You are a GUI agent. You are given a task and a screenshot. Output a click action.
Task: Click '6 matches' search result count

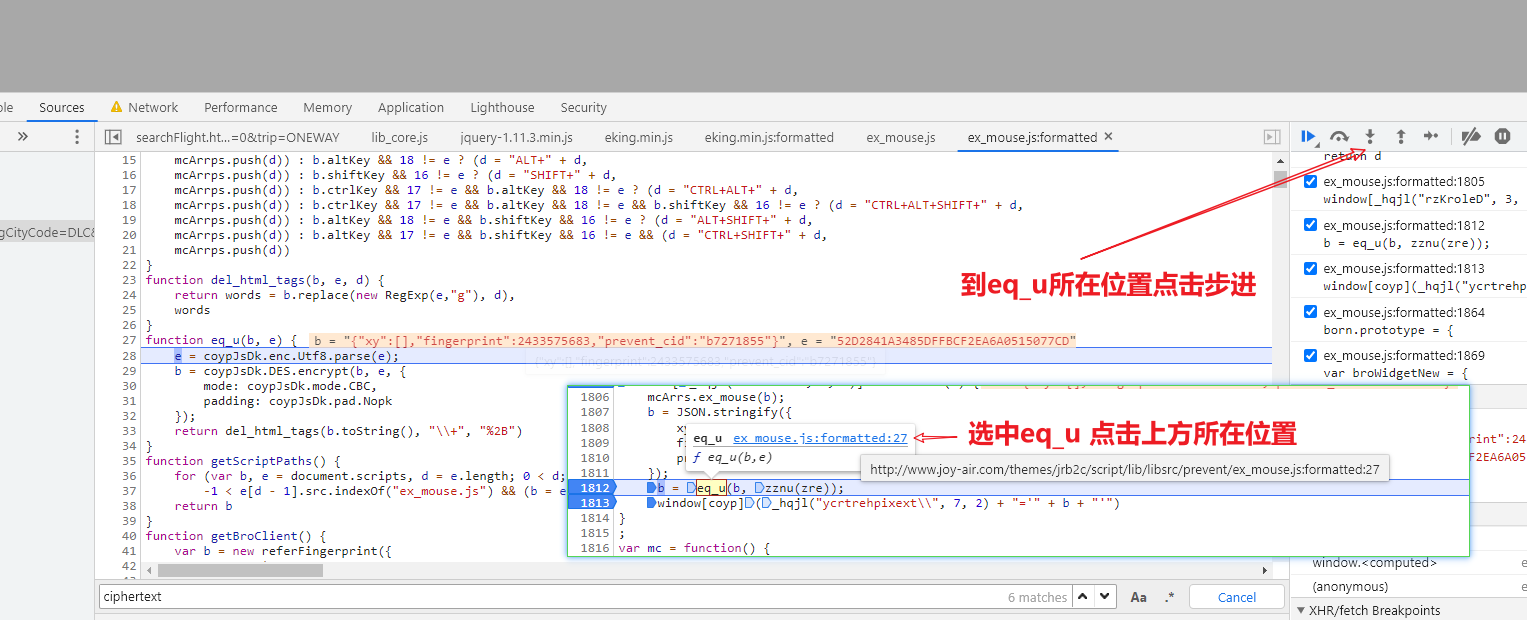point(1037,597)
